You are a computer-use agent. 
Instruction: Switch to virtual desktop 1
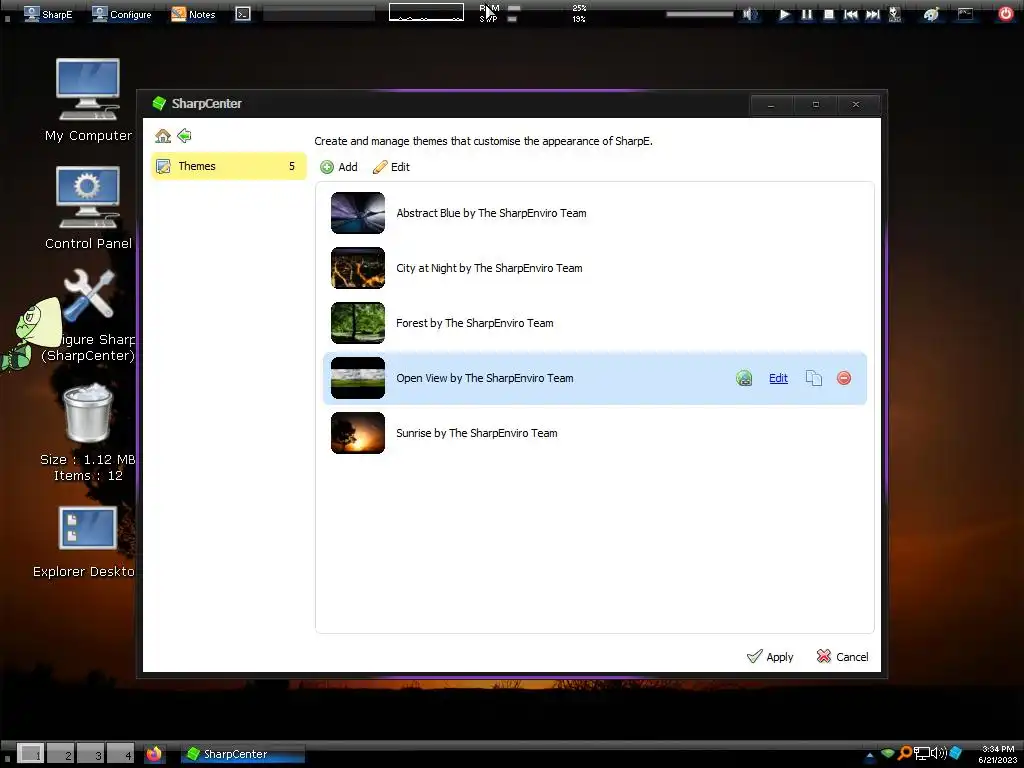click(x=31, y=754)
